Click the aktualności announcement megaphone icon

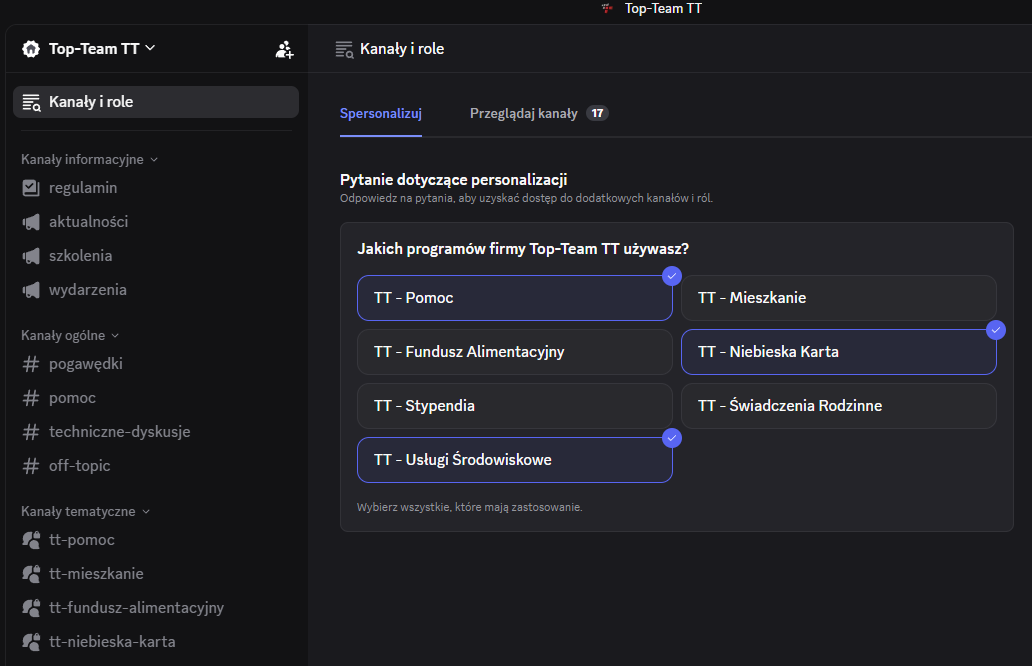(31, 222)
